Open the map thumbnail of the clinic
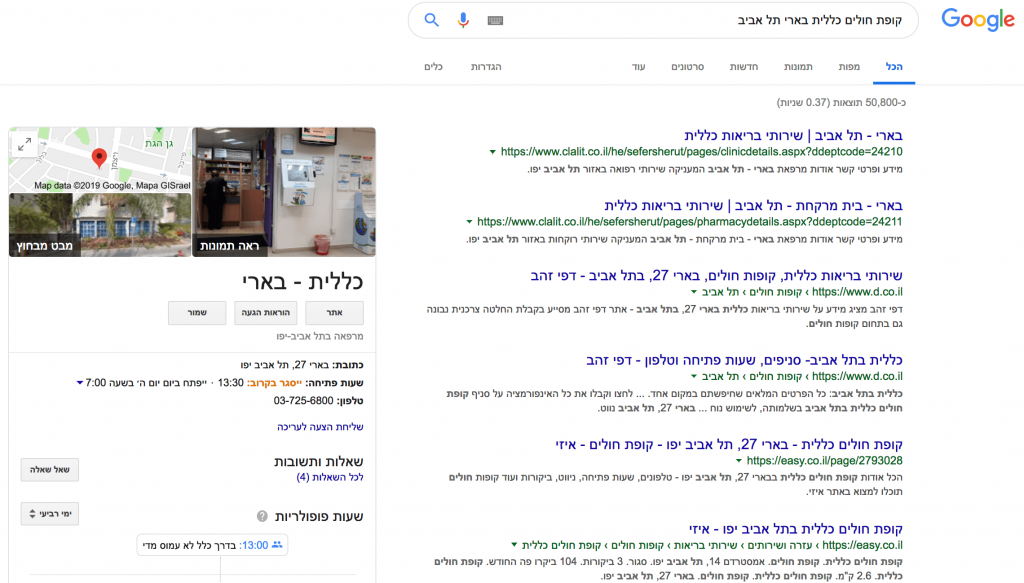Screen dimensions: 1024x583 coord(100,159)
